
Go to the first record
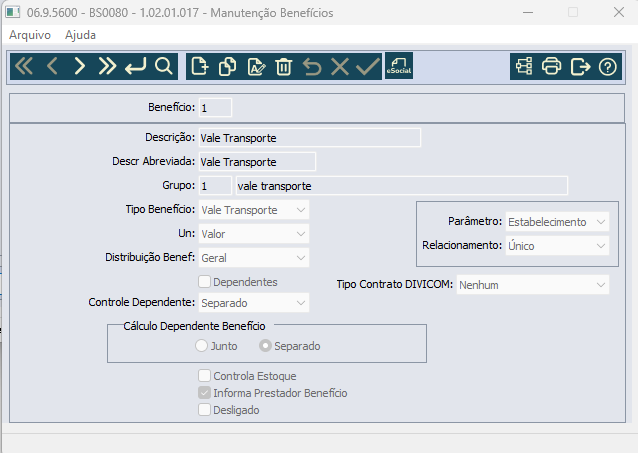click(24, 66)
